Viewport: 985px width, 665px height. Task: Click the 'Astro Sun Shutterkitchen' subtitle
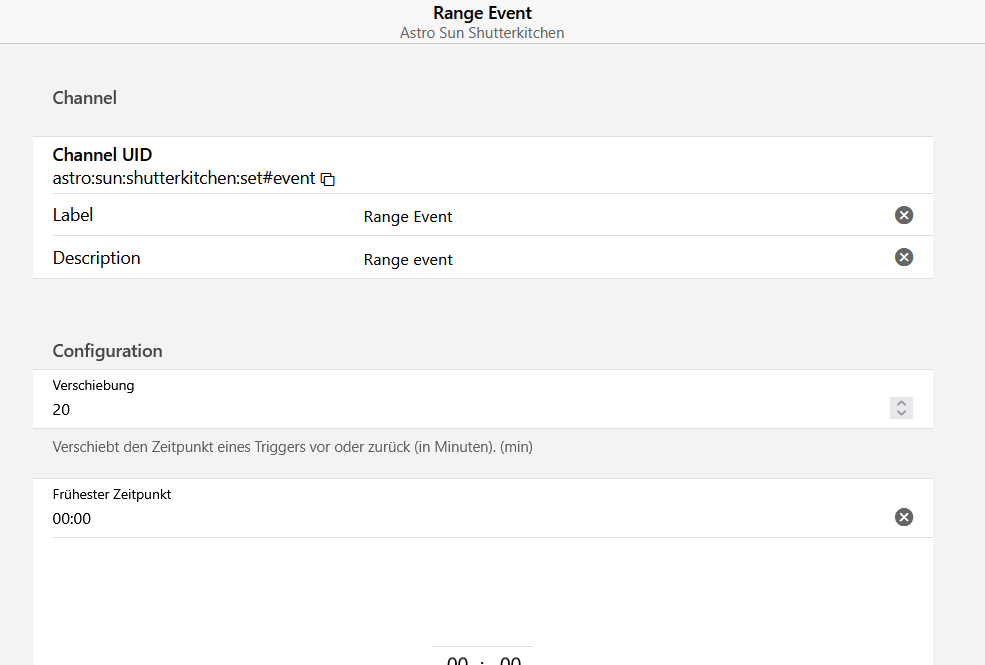point(482,33)
